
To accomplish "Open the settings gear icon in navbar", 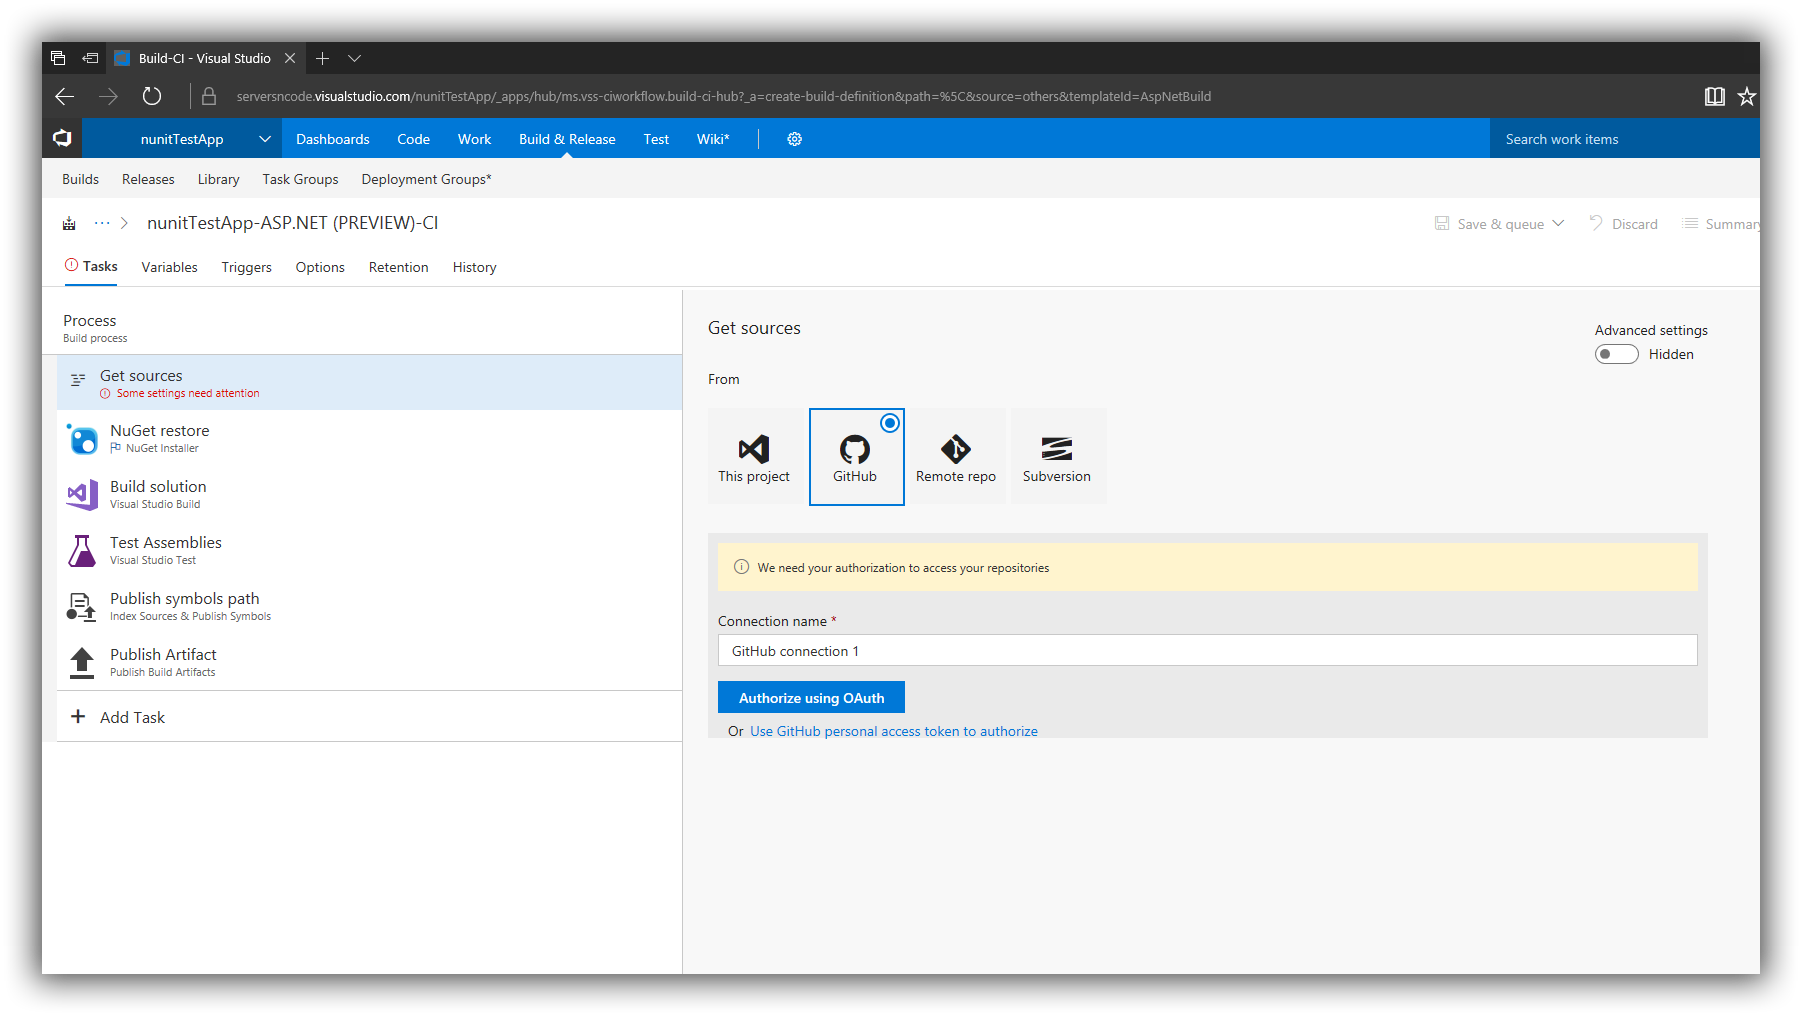I will click(x=794, y=139).
